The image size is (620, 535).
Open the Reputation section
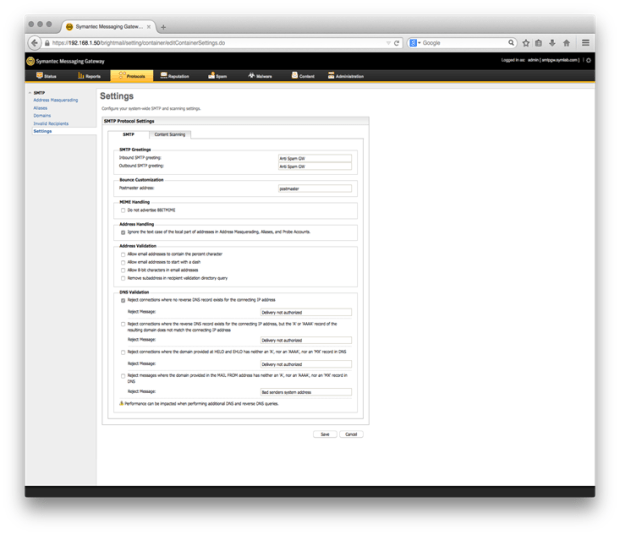pyautogui.click(x=175, y=76)
